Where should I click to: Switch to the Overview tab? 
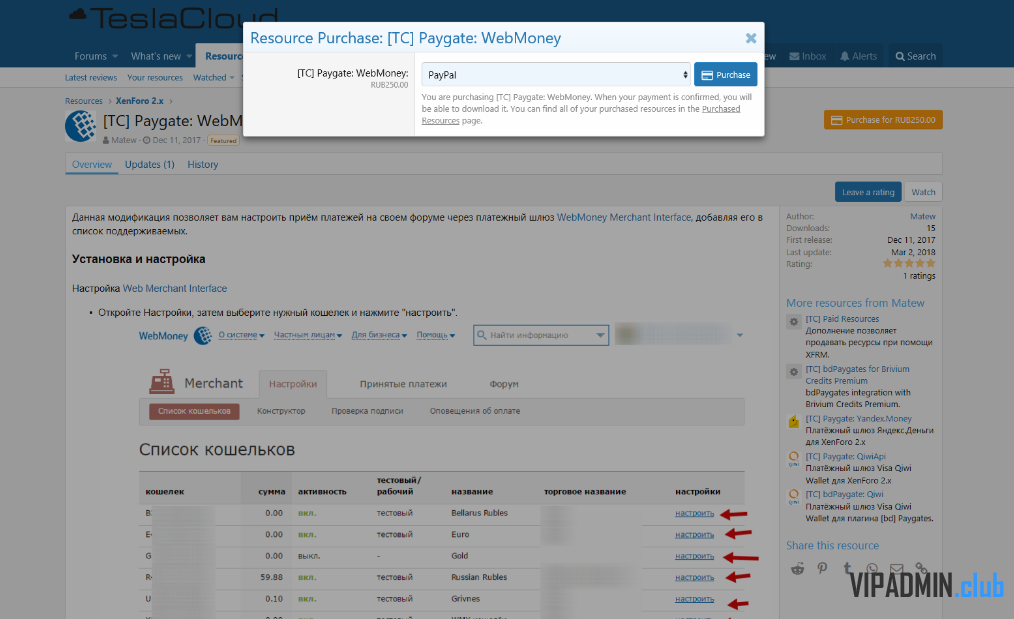coord(92,164)
